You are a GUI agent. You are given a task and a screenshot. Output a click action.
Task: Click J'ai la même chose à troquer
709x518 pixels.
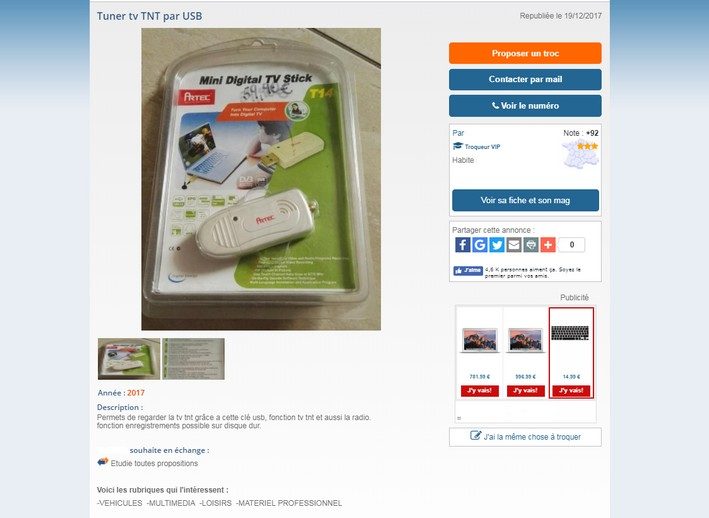[525, 437]
